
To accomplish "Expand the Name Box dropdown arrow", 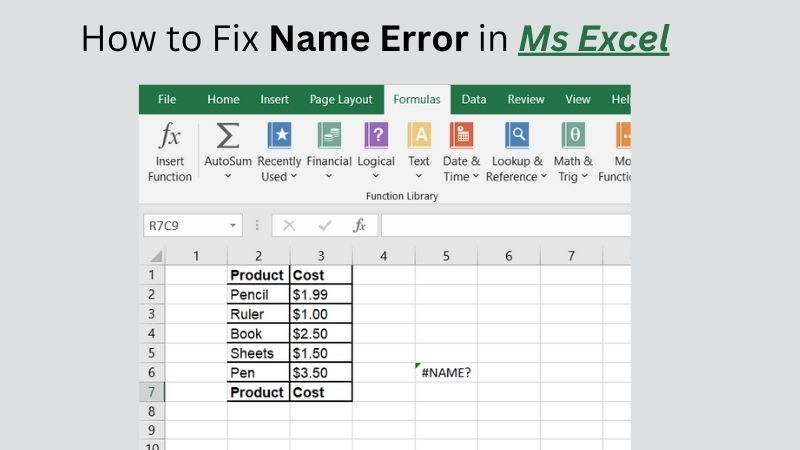I will (233, 226).
